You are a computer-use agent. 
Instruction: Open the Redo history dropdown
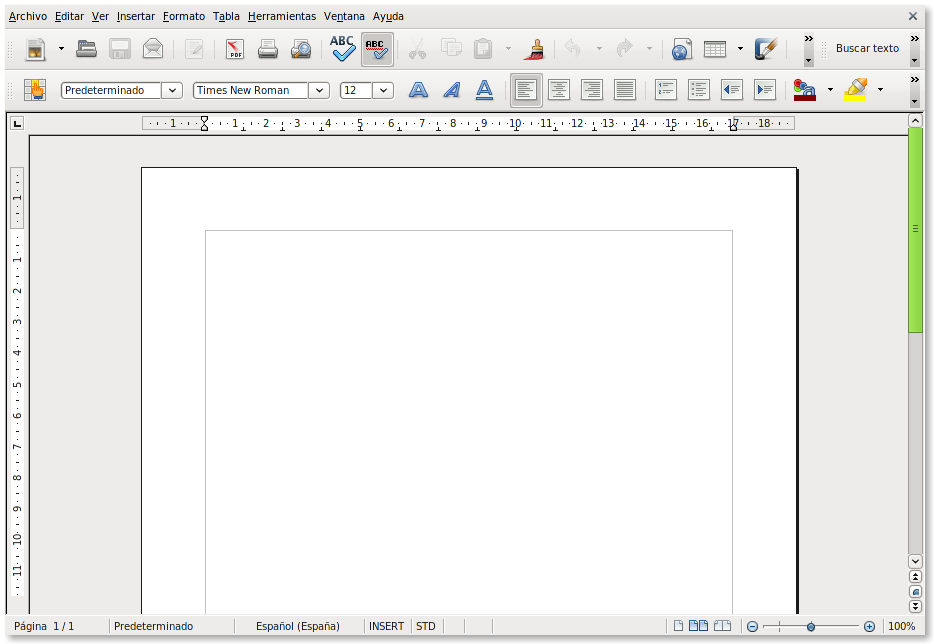649,49
